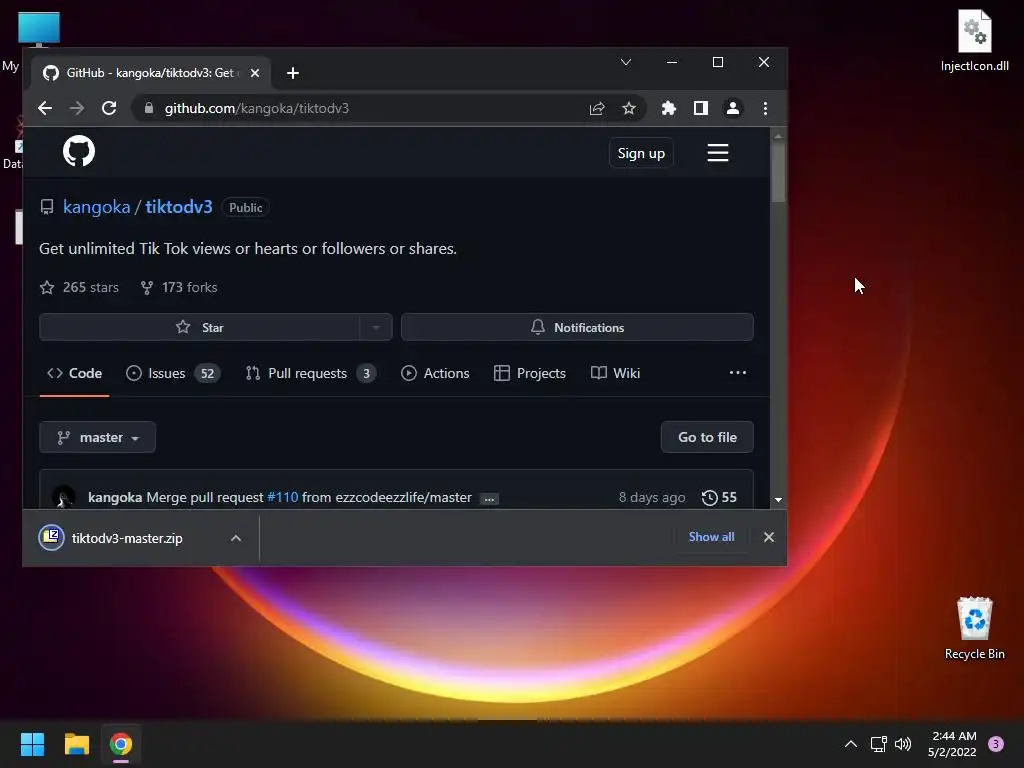This screenshot has height=768, width=1024.
Task: Click the '8 days ago' commit timestamp
Action: pyautogui.click(x=652, y=498)
